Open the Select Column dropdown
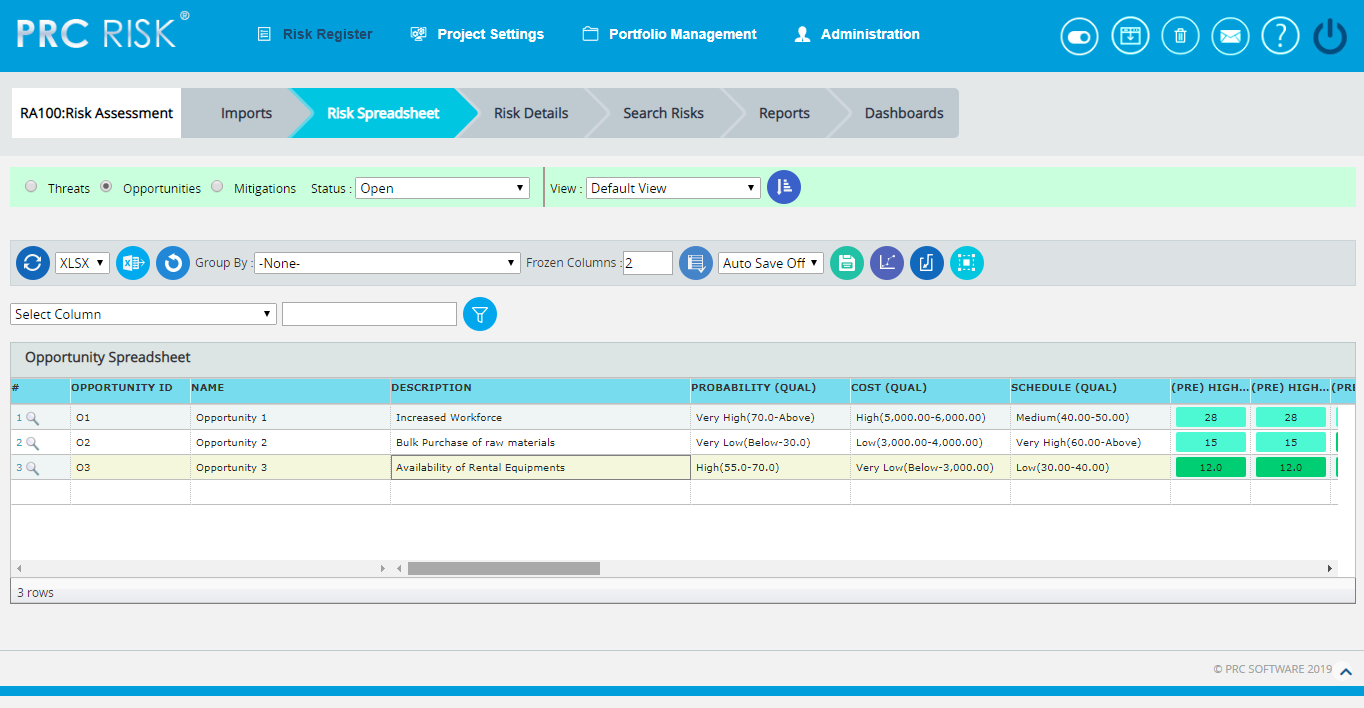Image resolution: width=1364 pixels, height=708 pixels. coord(143,314)
